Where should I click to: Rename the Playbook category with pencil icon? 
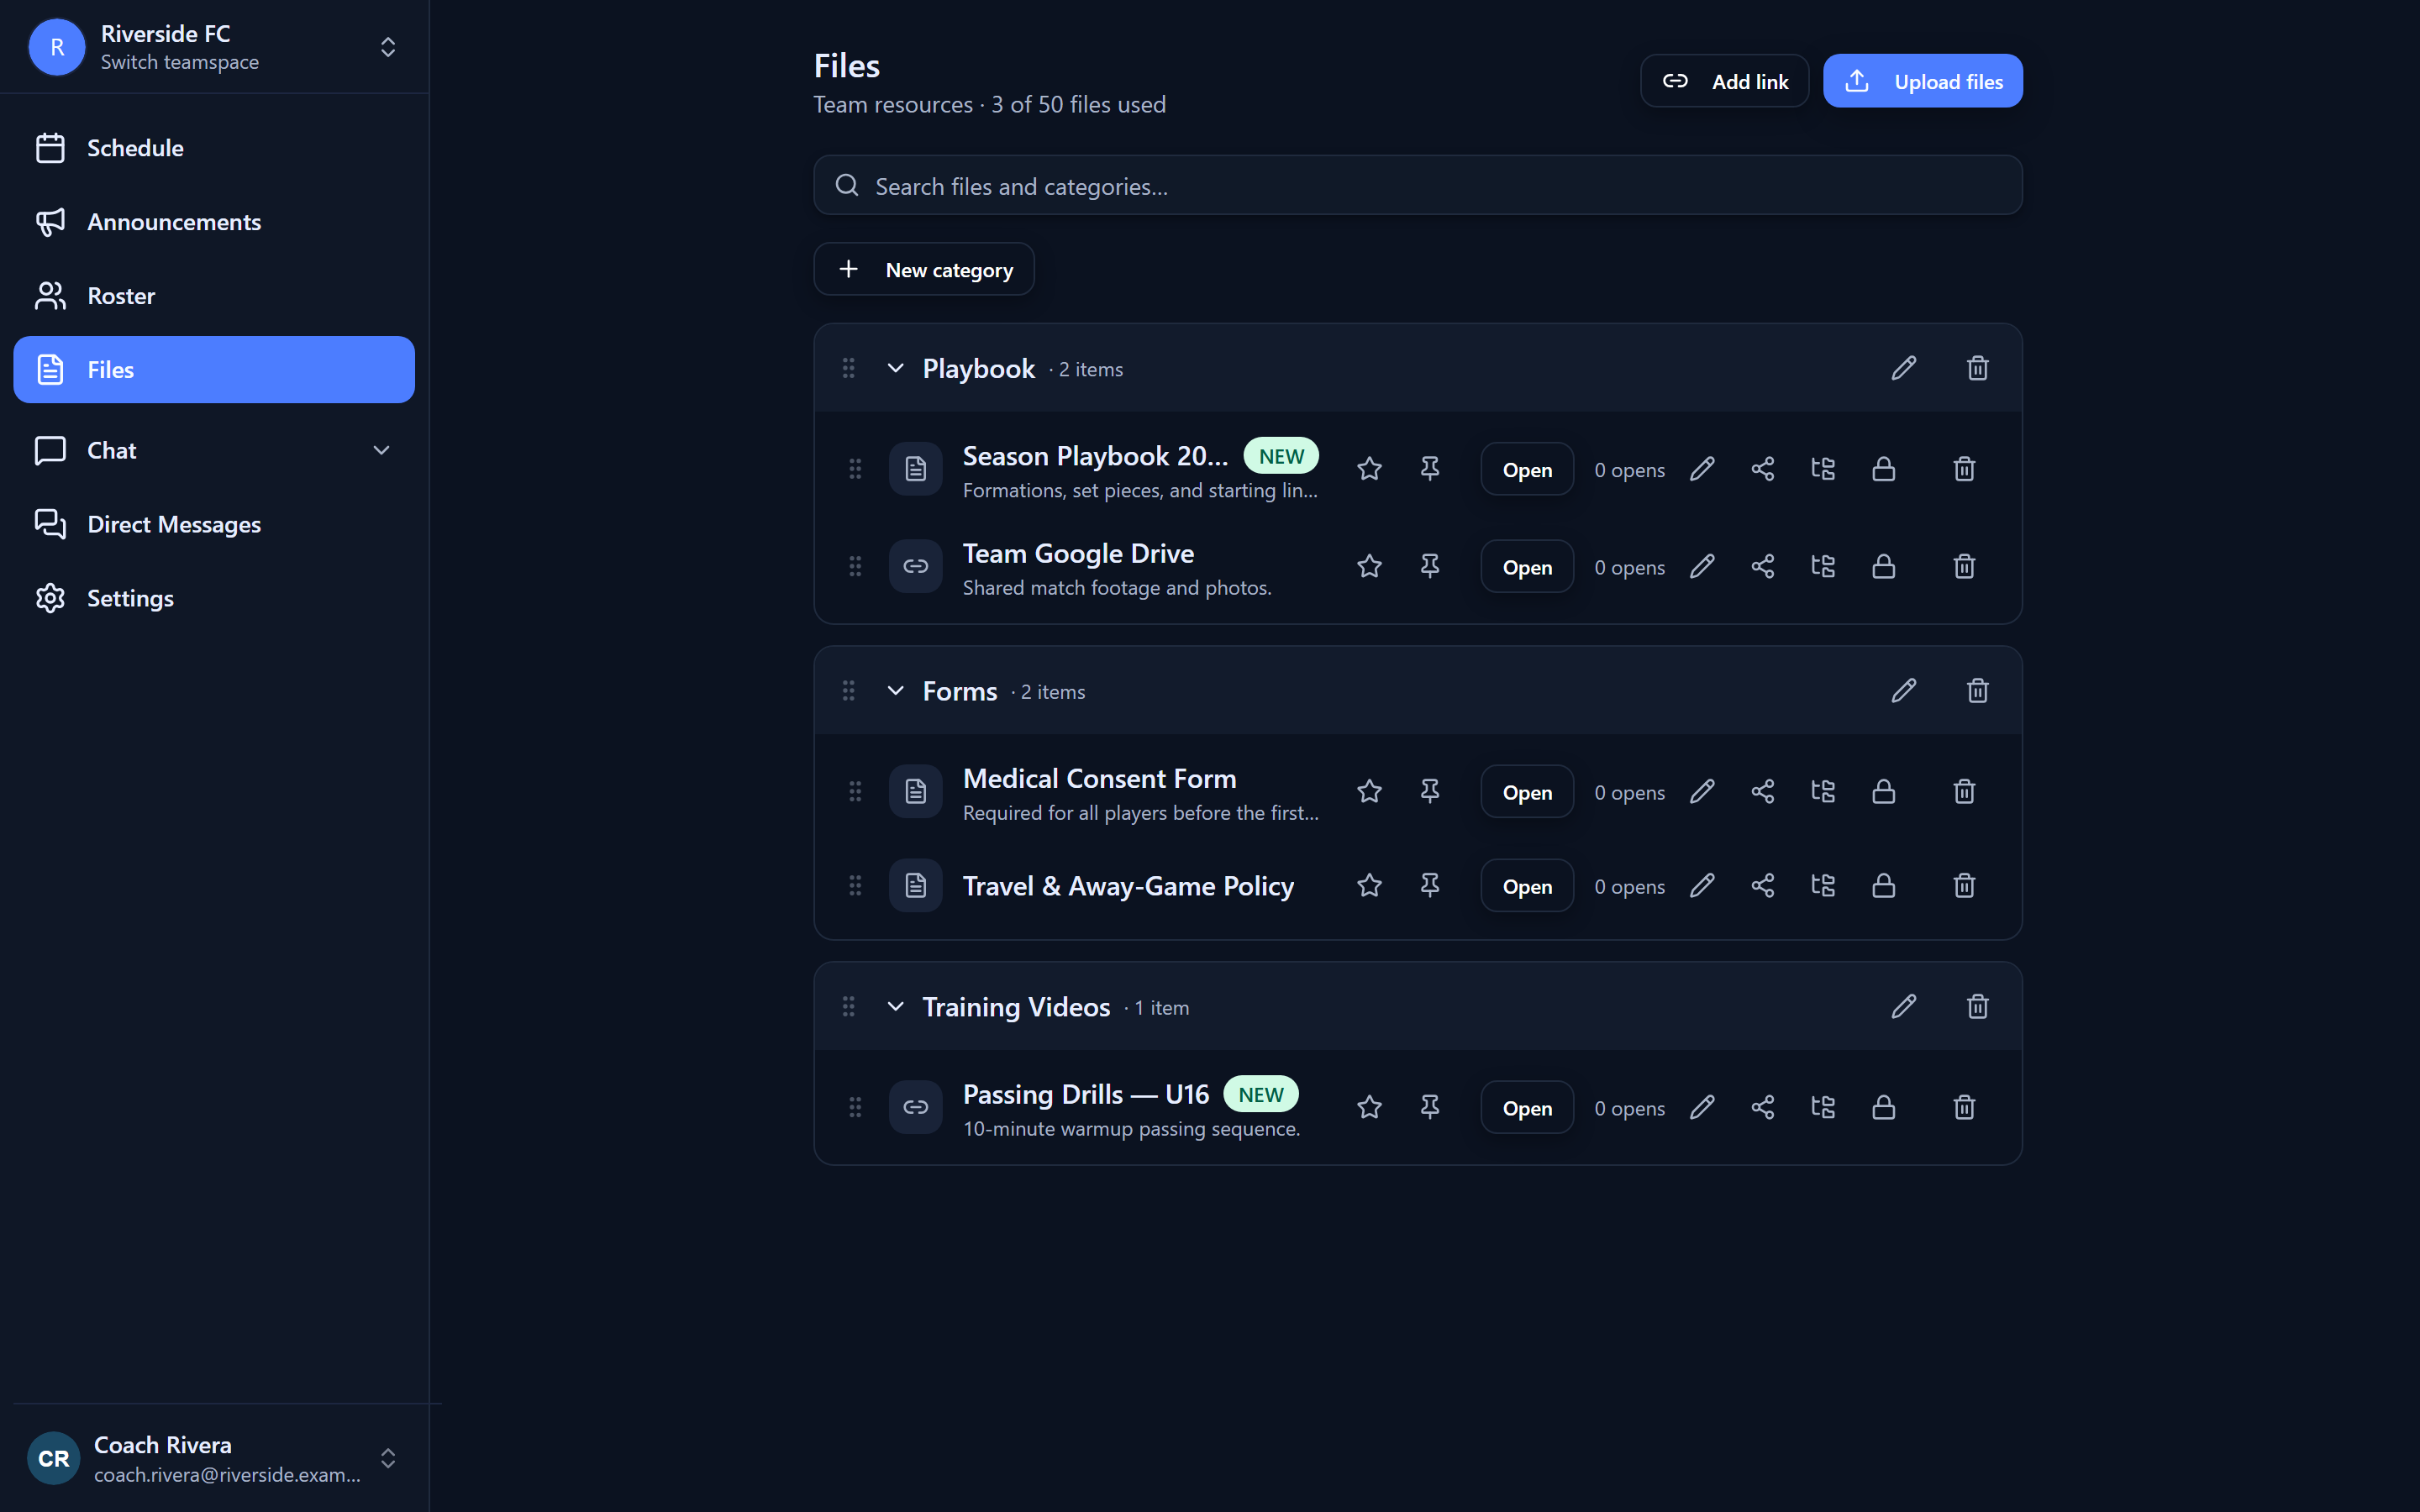point(1904,368)
